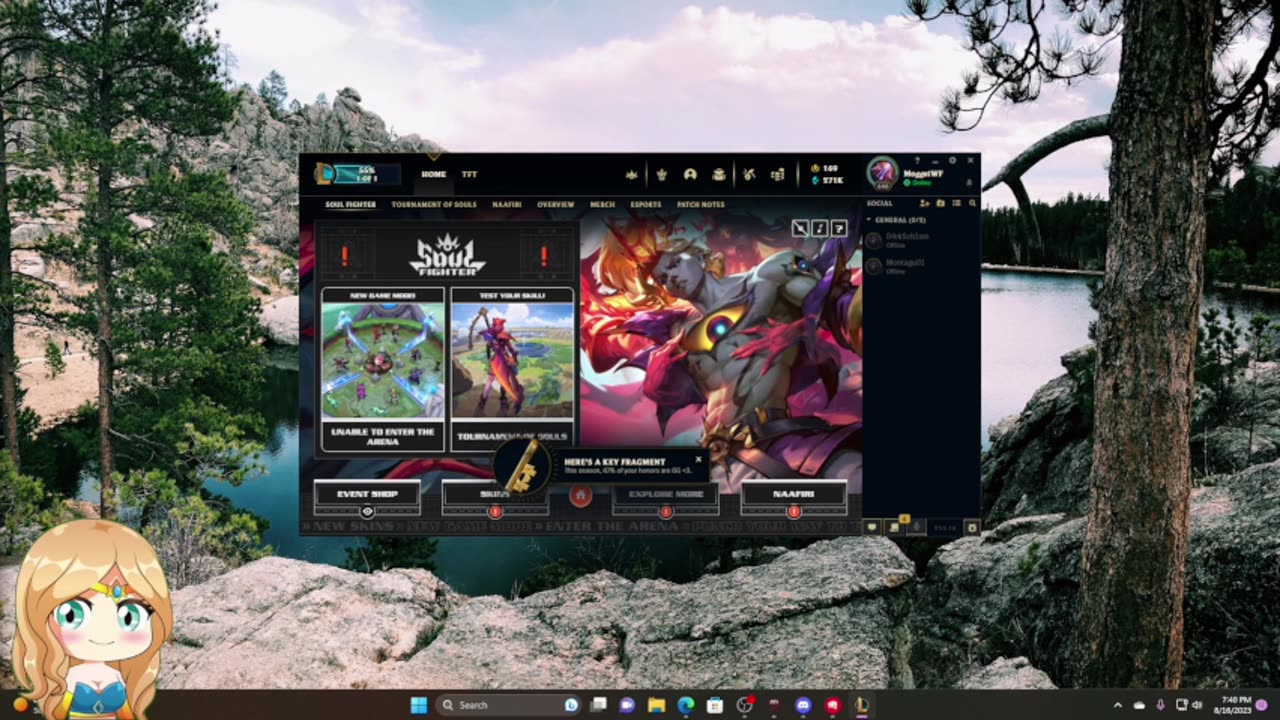1280x720 pixels.
Task: Click the RP currency balance 169
Action: [824, 168]
